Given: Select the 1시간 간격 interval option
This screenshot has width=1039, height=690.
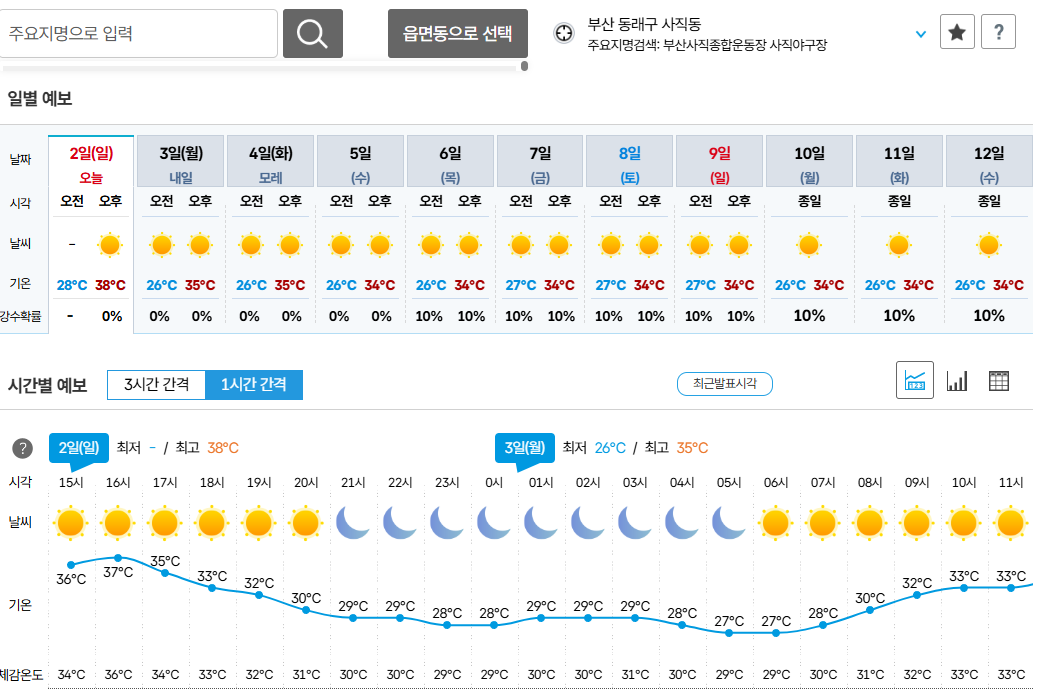Looking at the screenshot, I should pyautogui.click(x=254, y=384).
